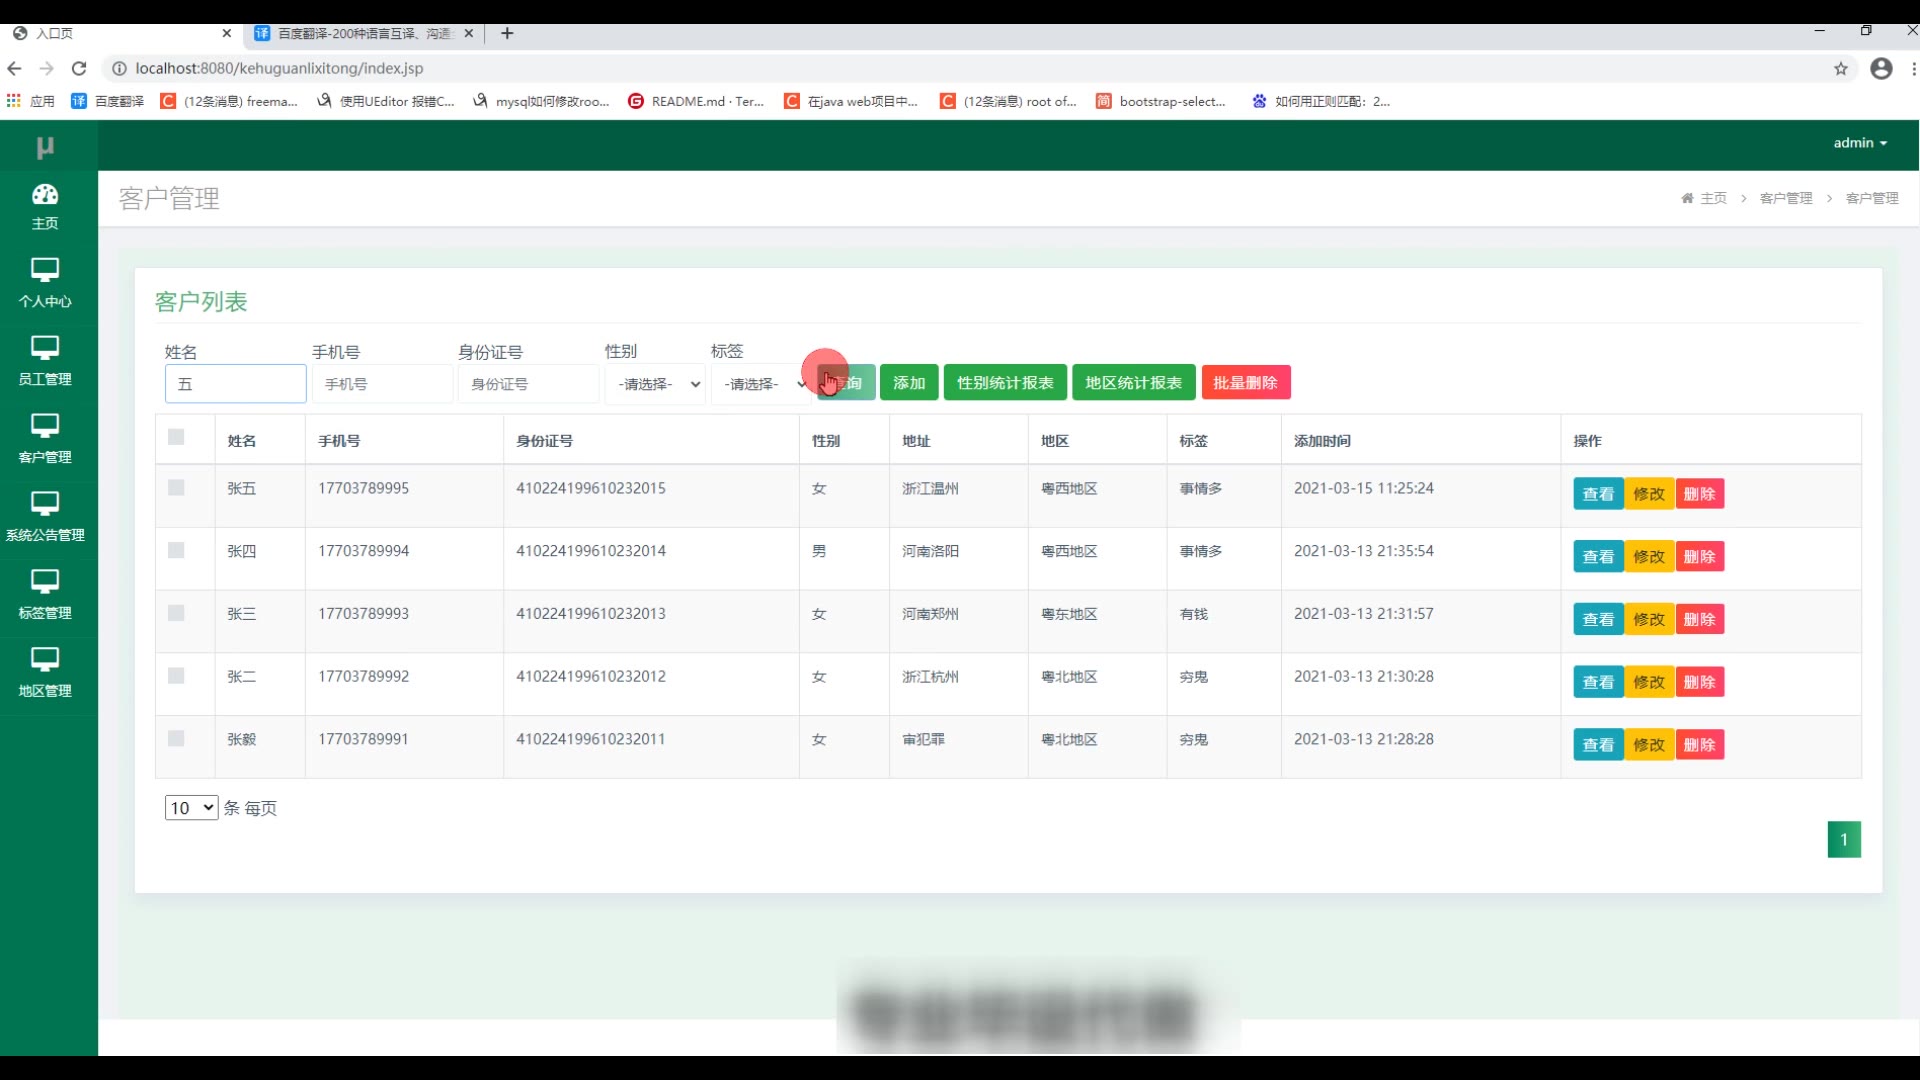The height and width of the screenshot is (1080, 1920).
Task: Tick the checkbox for 张五 row
Action: coord(176,488)
